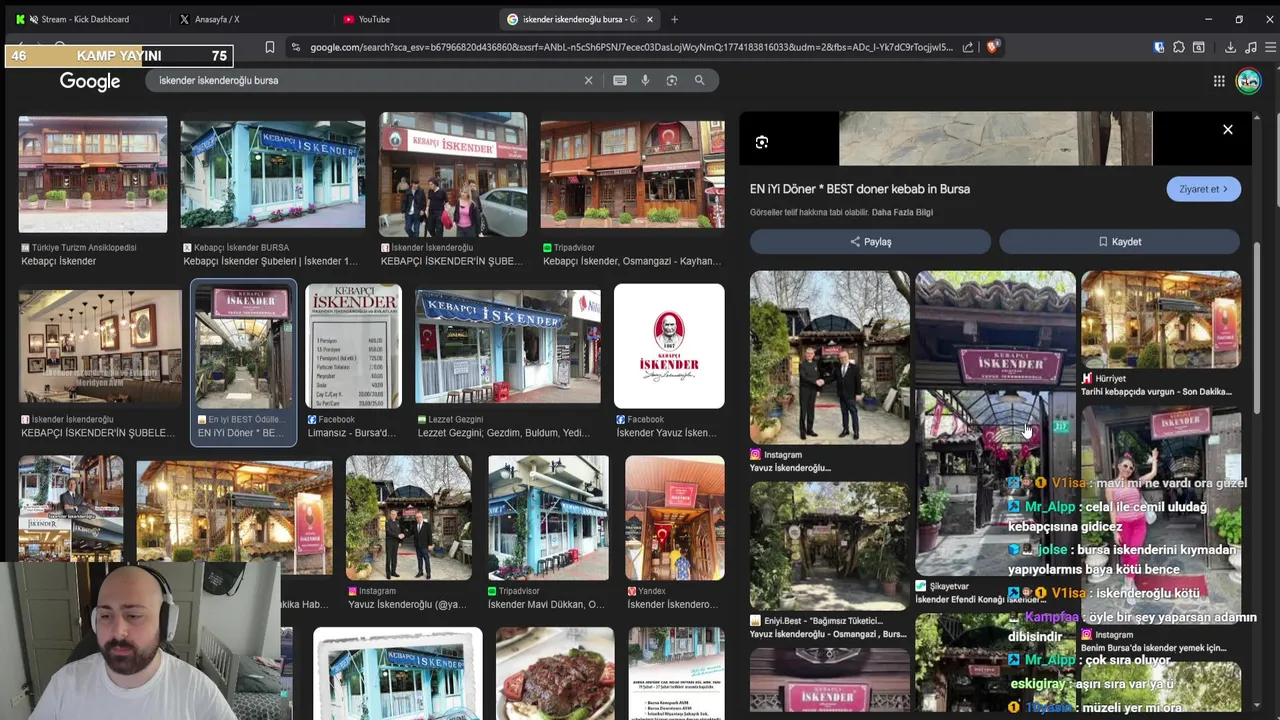
Task: Open site settings icon beside URL
Action: tap(295, 47)
